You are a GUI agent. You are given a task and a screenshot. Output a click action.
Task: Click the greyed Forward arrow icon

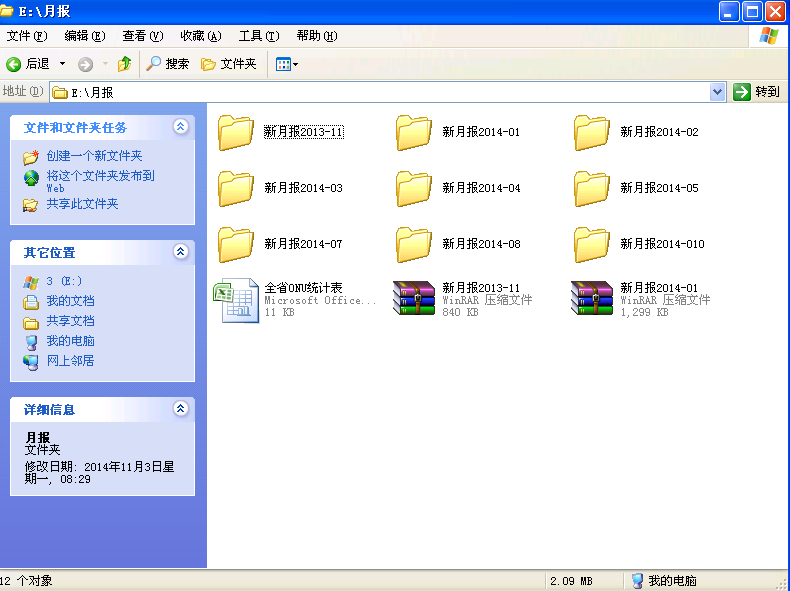[x=85, y=64]
